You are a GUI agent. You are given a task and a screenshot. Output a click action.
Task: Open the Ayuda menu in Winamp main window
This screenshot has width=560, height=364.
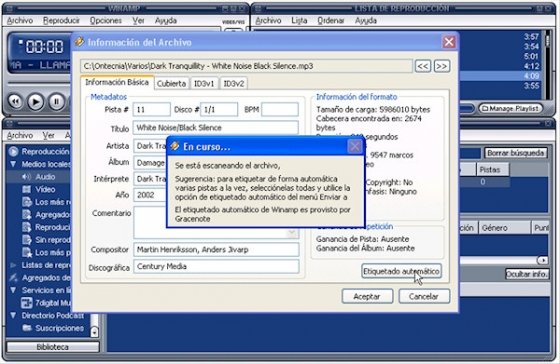[166, 21]
